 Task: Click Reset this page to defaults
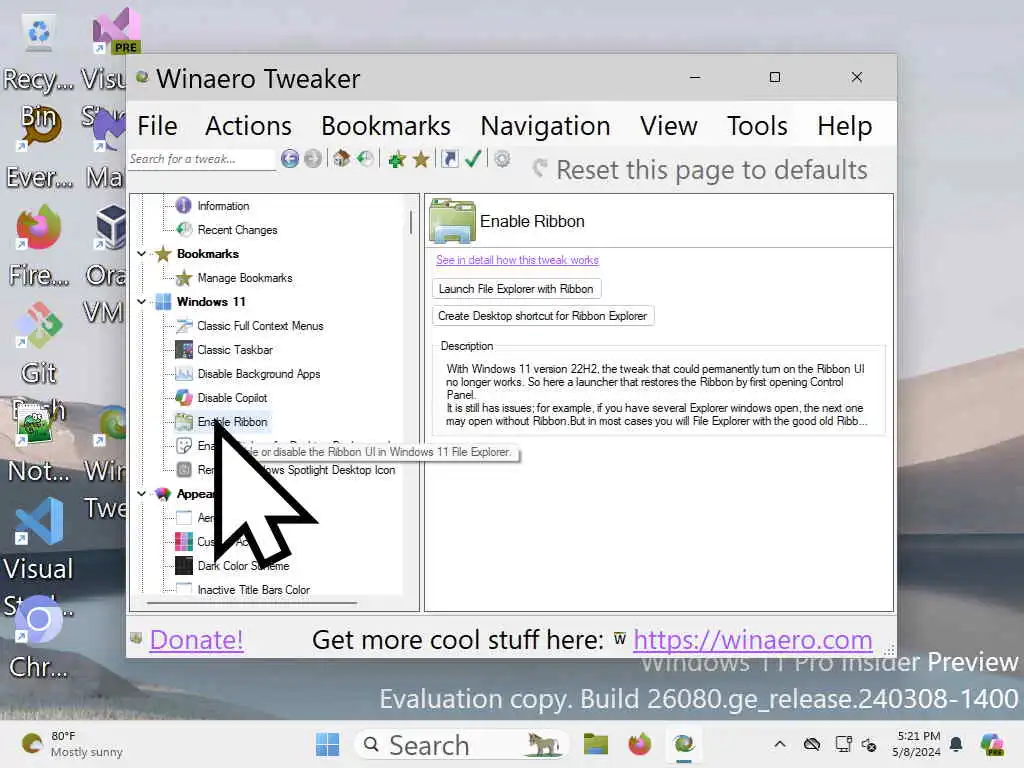coord(700,170)
